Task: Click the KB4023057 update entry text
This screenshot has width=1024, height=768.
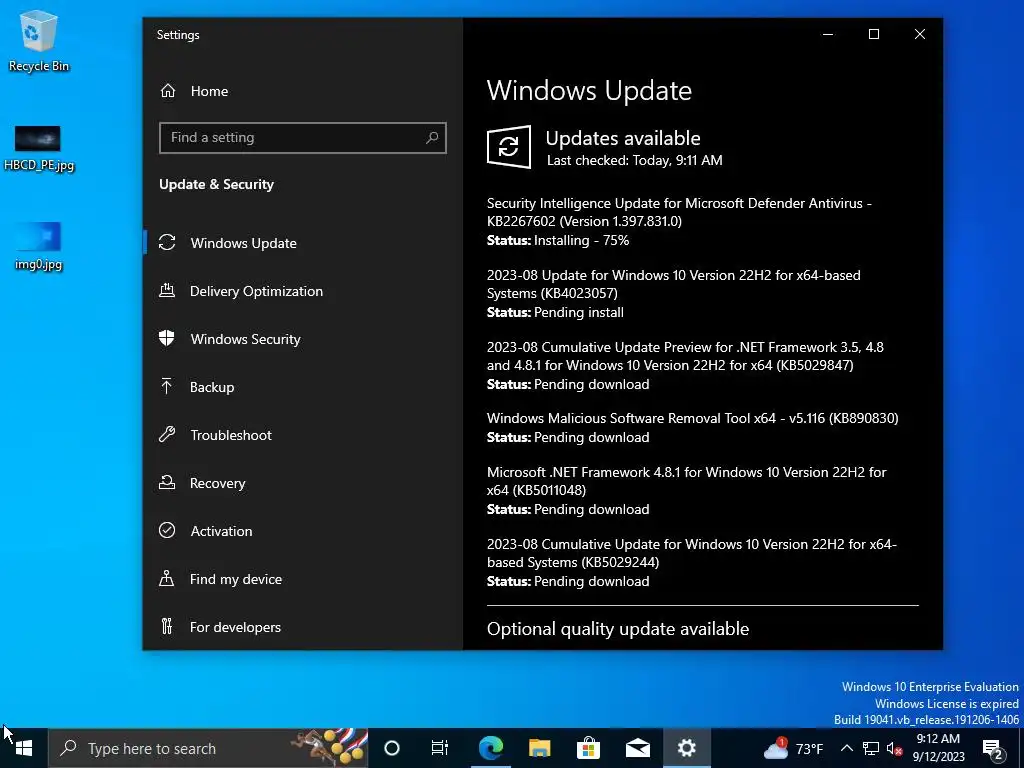Action: (x=673, y=284)
